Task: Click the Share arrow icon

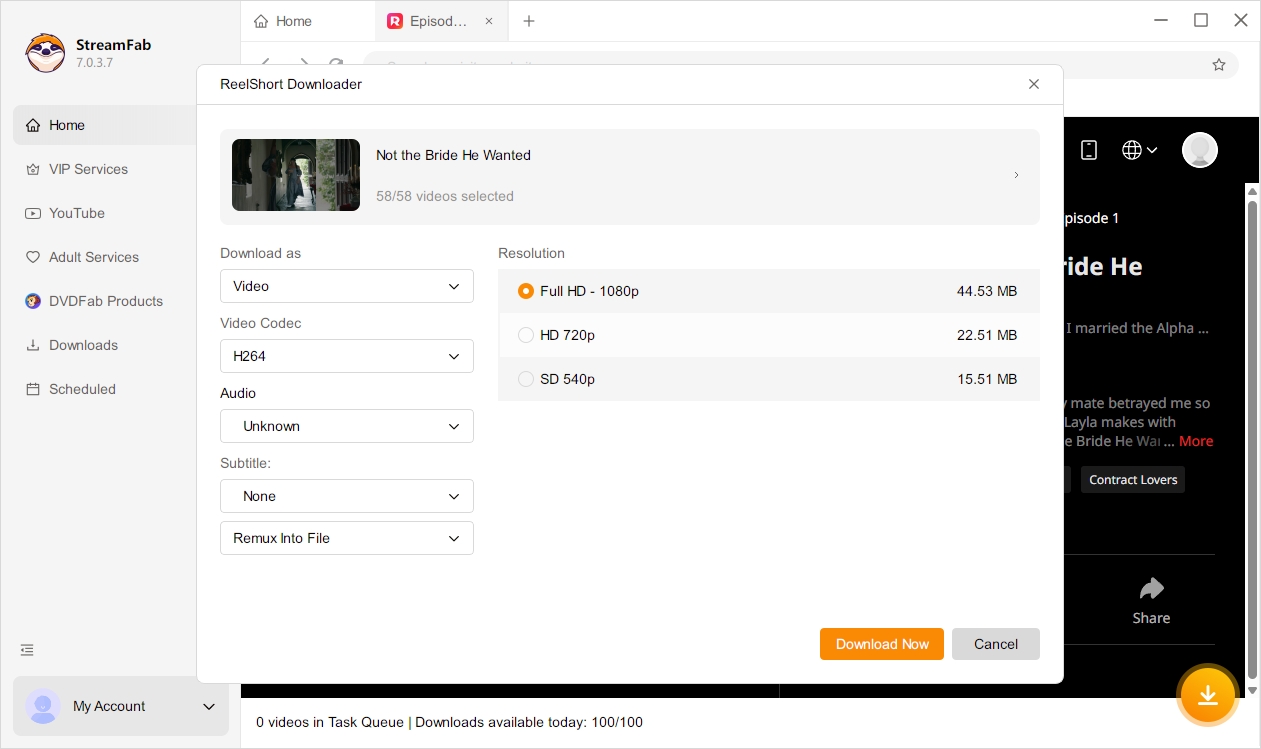Action: [1151, 588]
